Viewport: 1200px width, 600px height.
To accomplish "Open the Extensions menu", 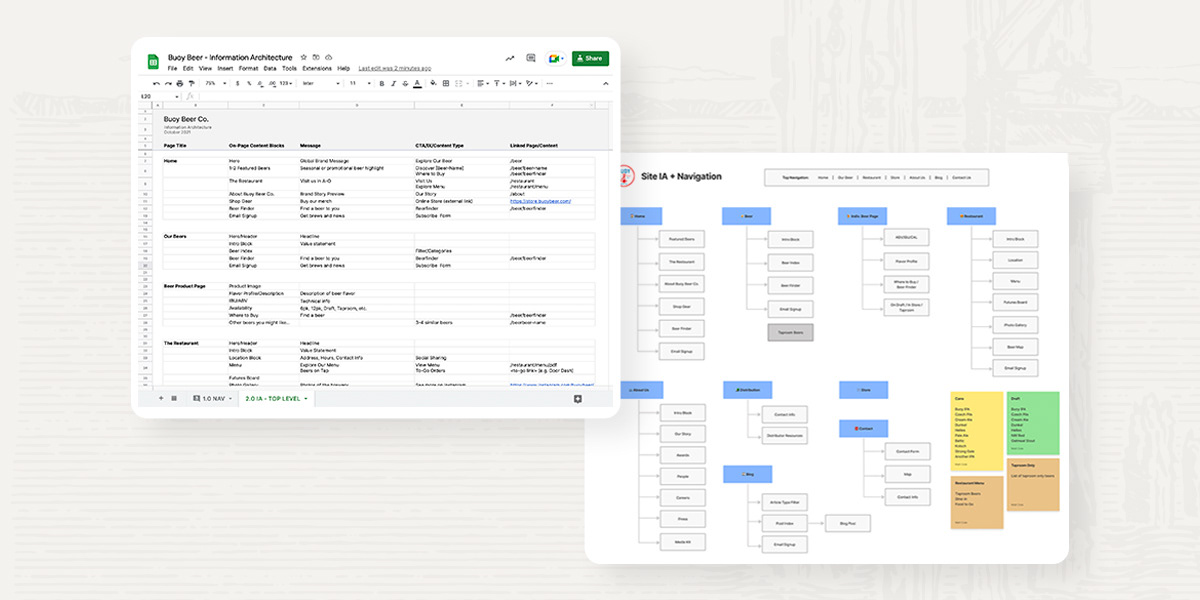I will click(317, 69).
